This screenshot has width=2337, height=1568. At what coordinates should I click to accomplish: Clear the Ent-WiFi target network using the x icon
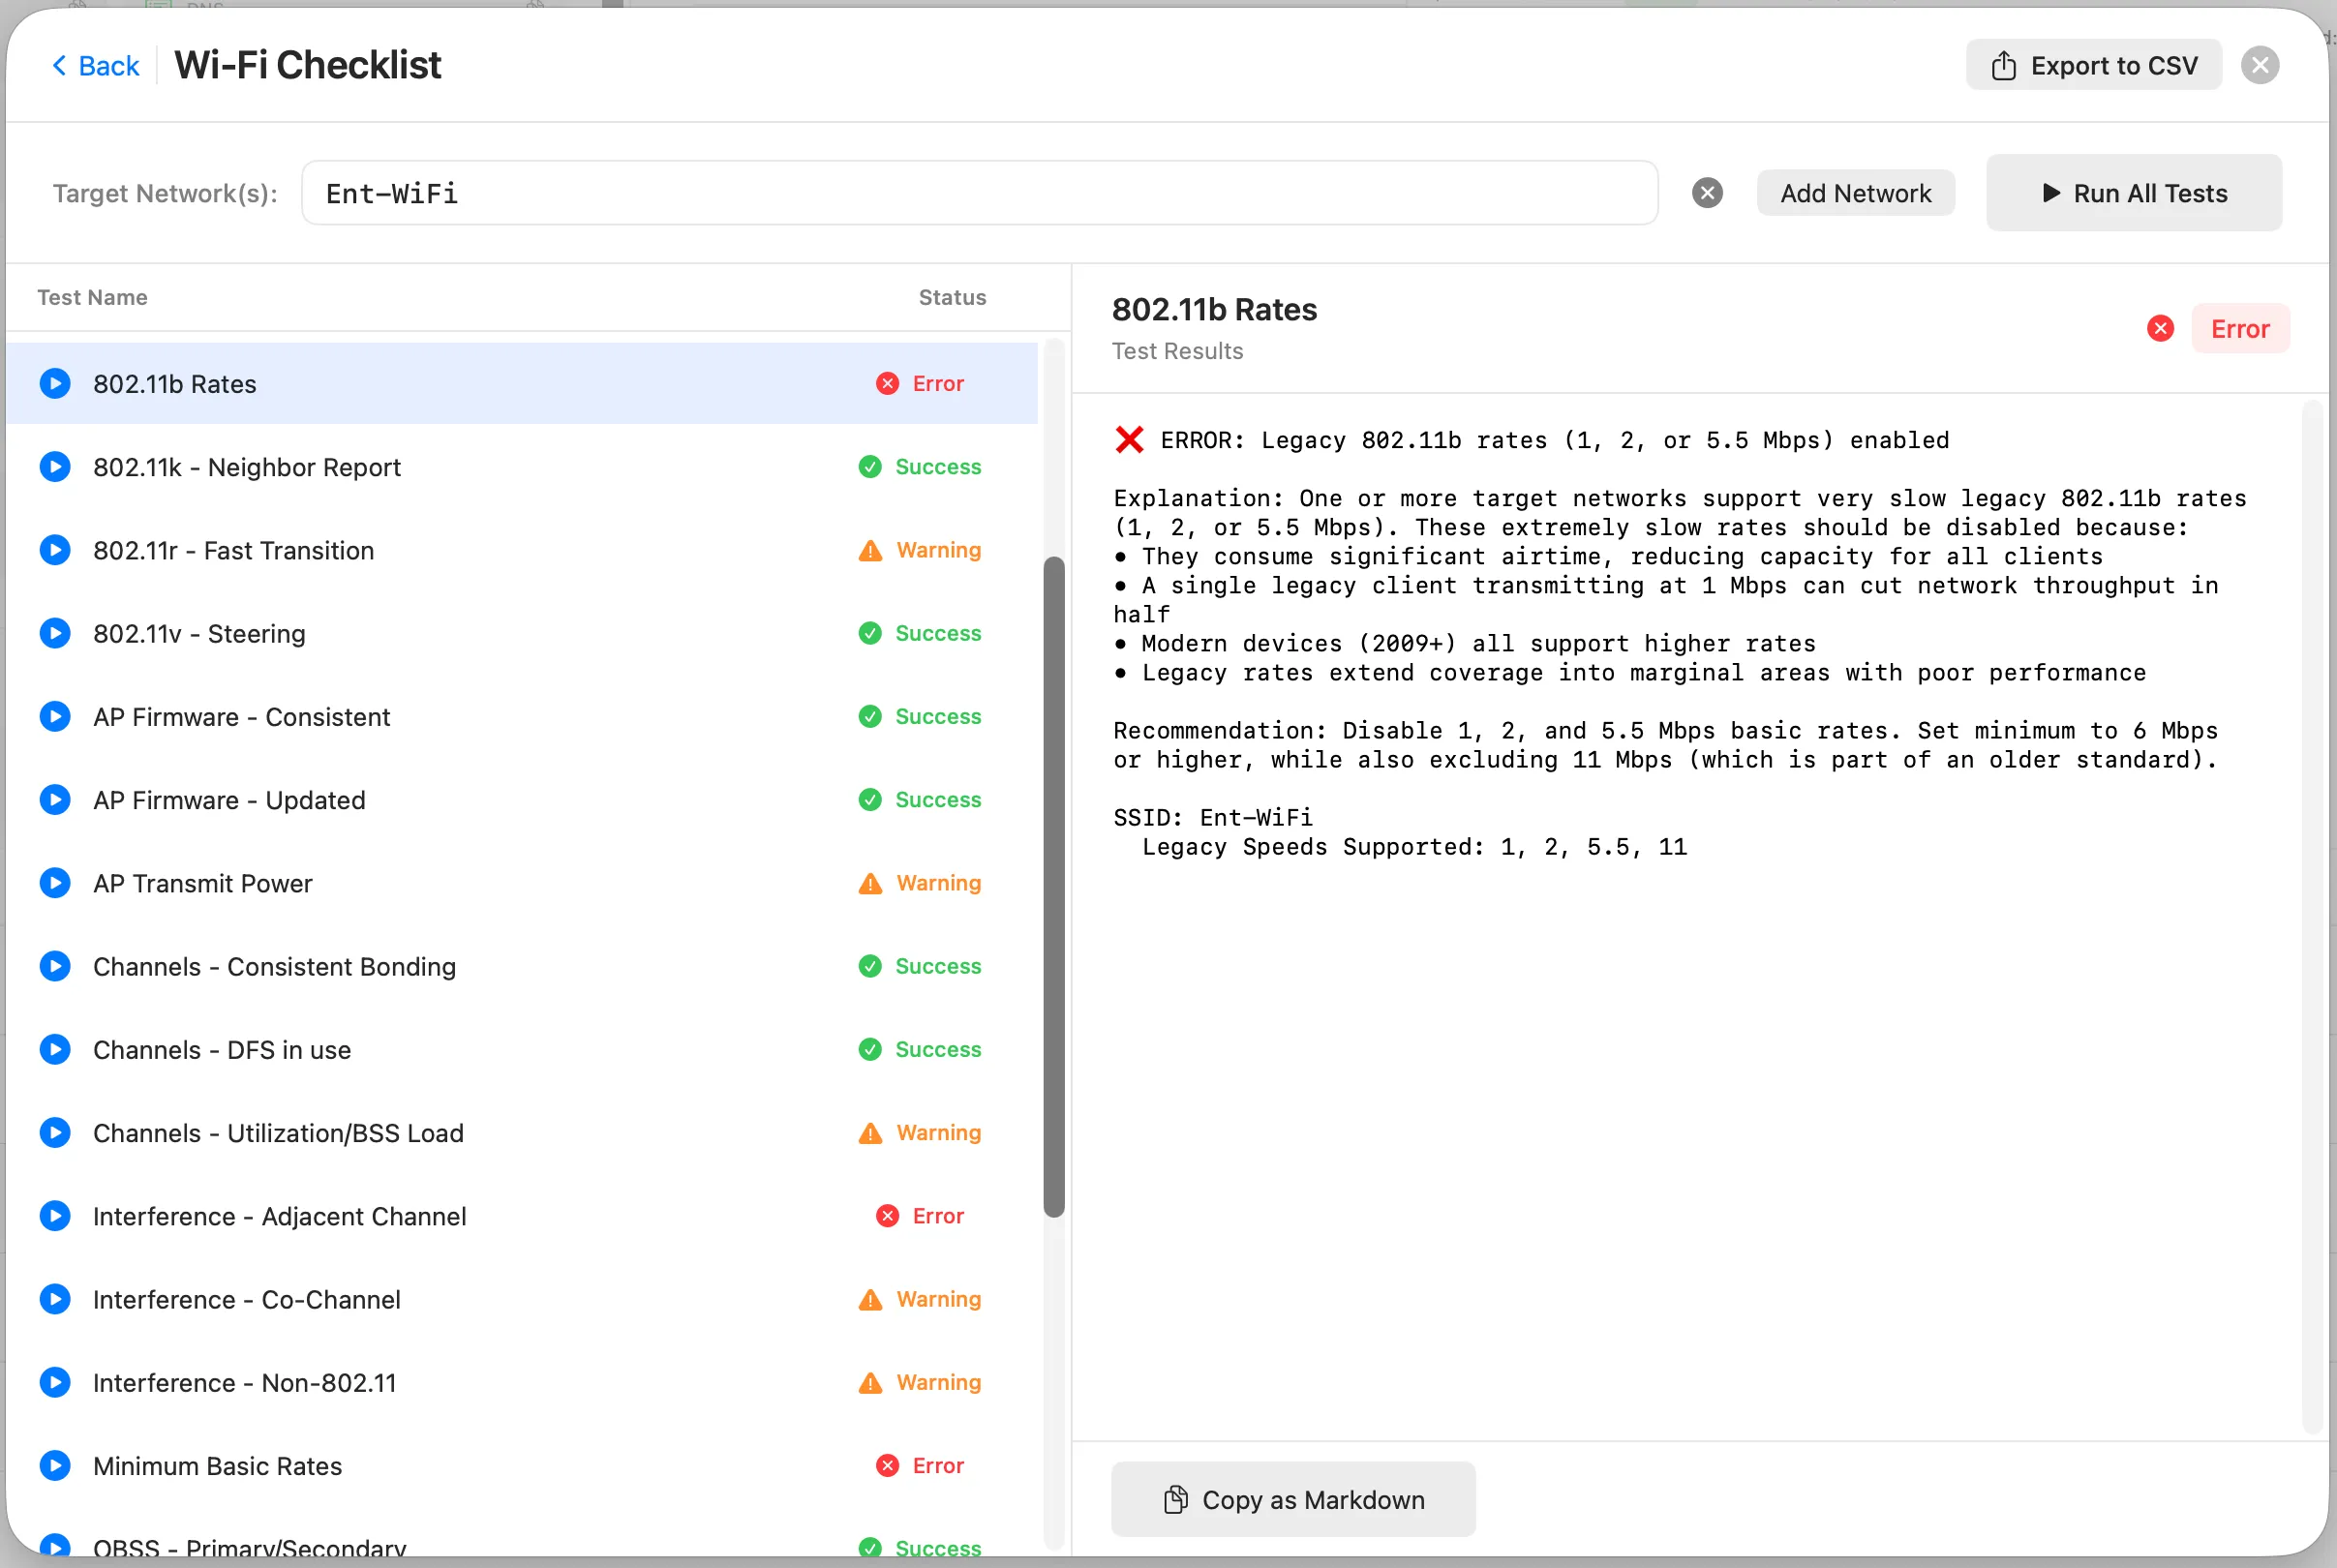[x=1706, y=192]
